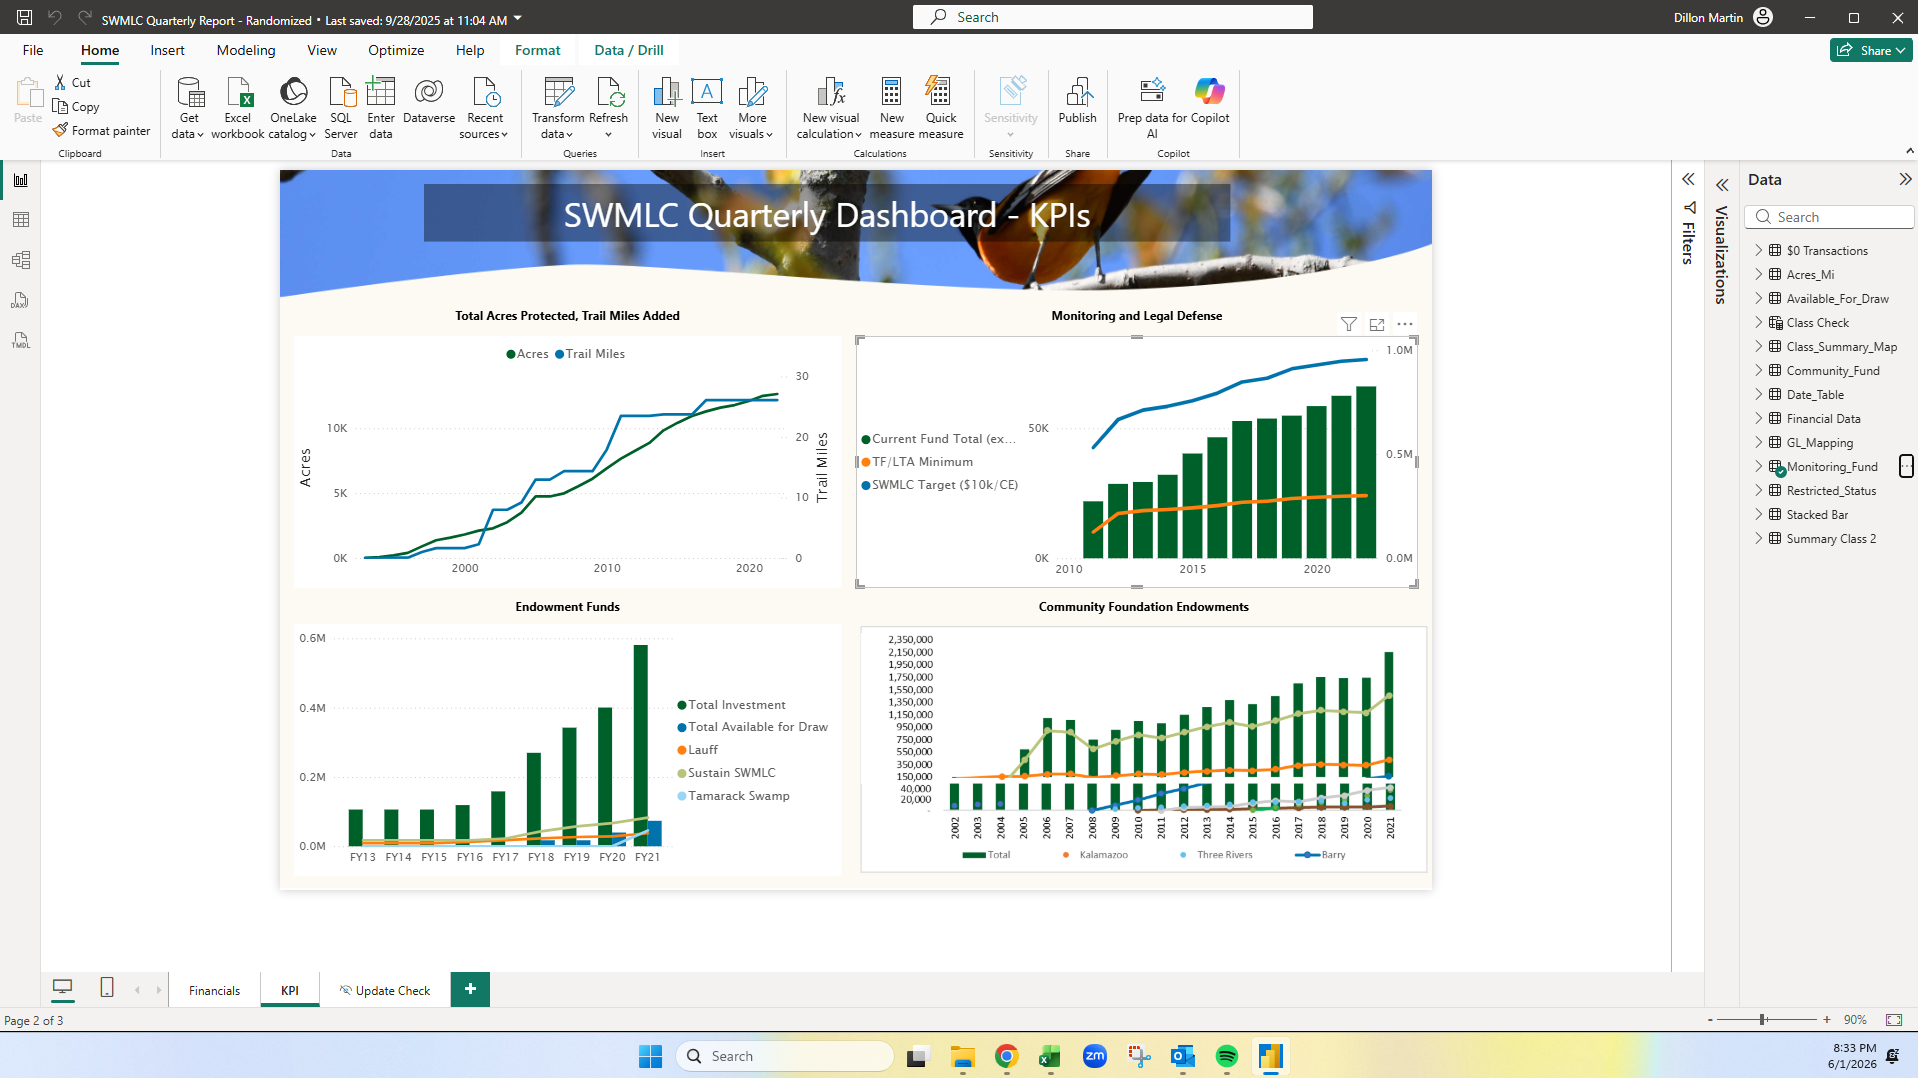Open TMDL view icon
This screenshot has width=1918, height=1078.
pos(21,340)
